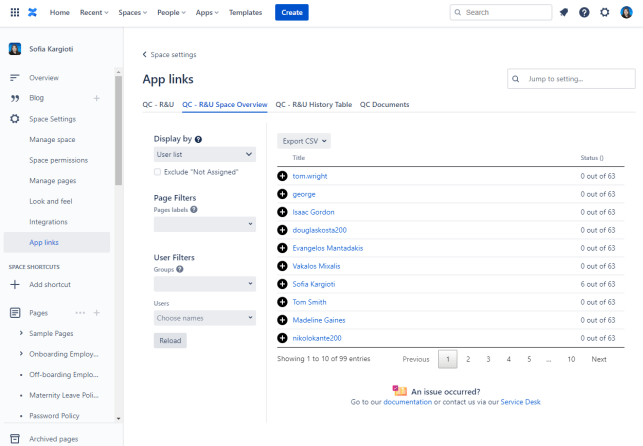Switch to QC - R&U History Table tab
The height and width of the screenshot is (446, 643).
click(314, 105)
